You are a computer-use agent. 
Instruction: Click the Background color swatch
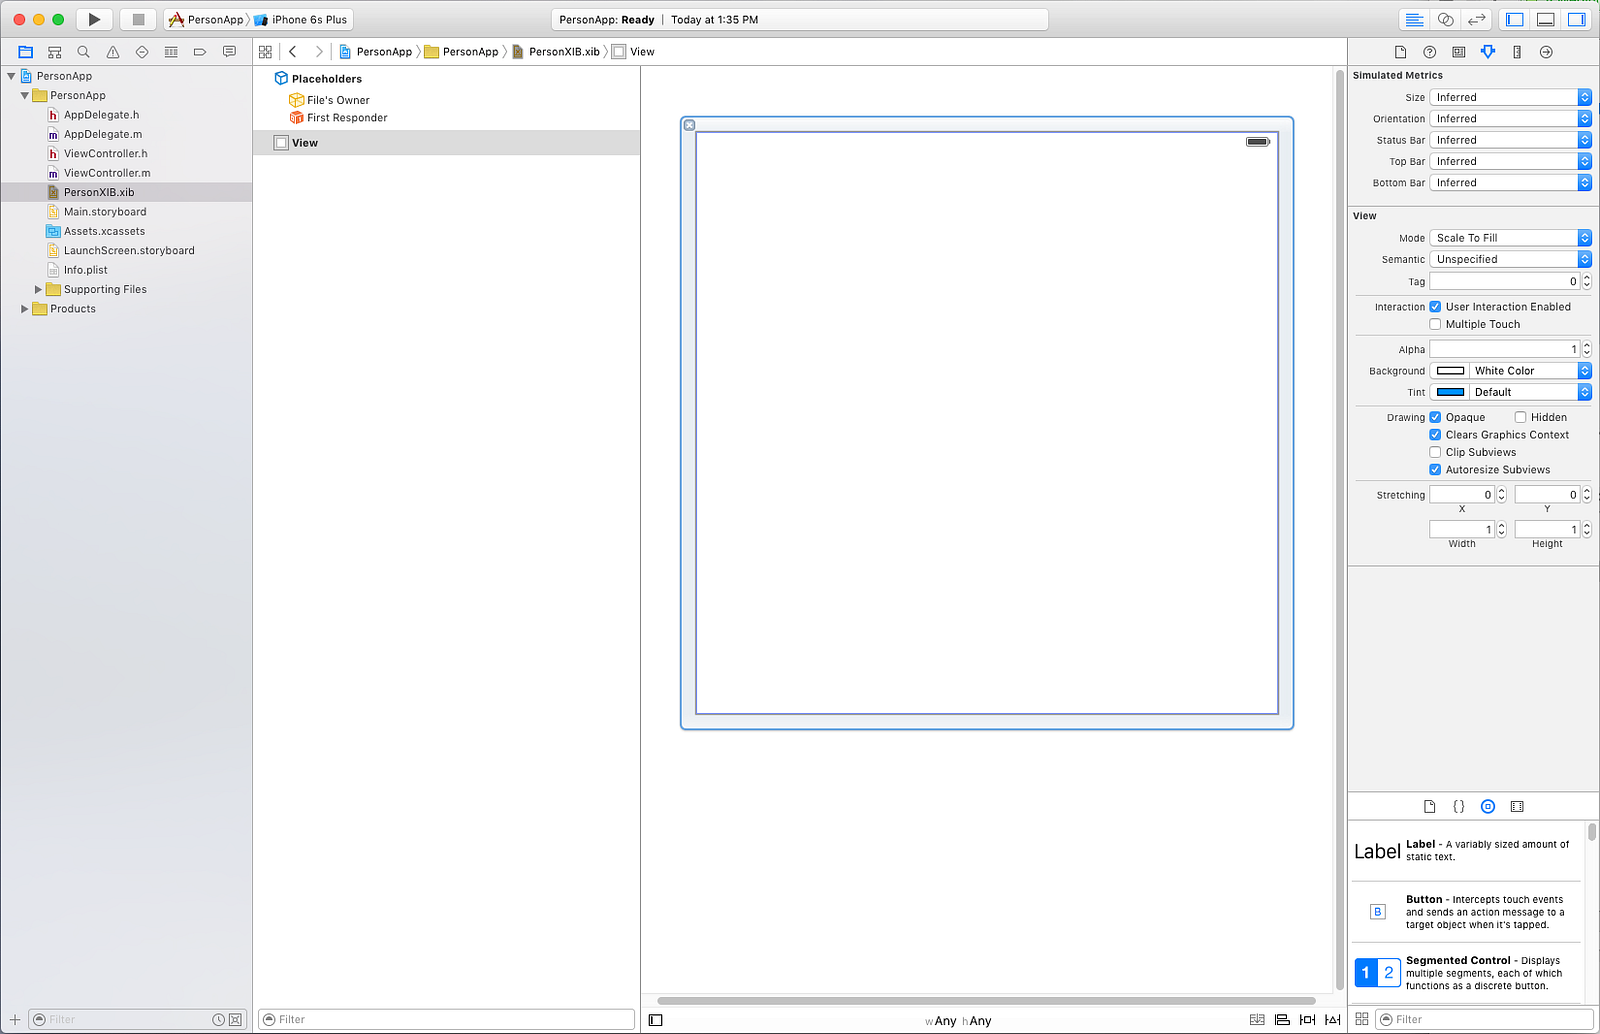[x=1450, y=371]
